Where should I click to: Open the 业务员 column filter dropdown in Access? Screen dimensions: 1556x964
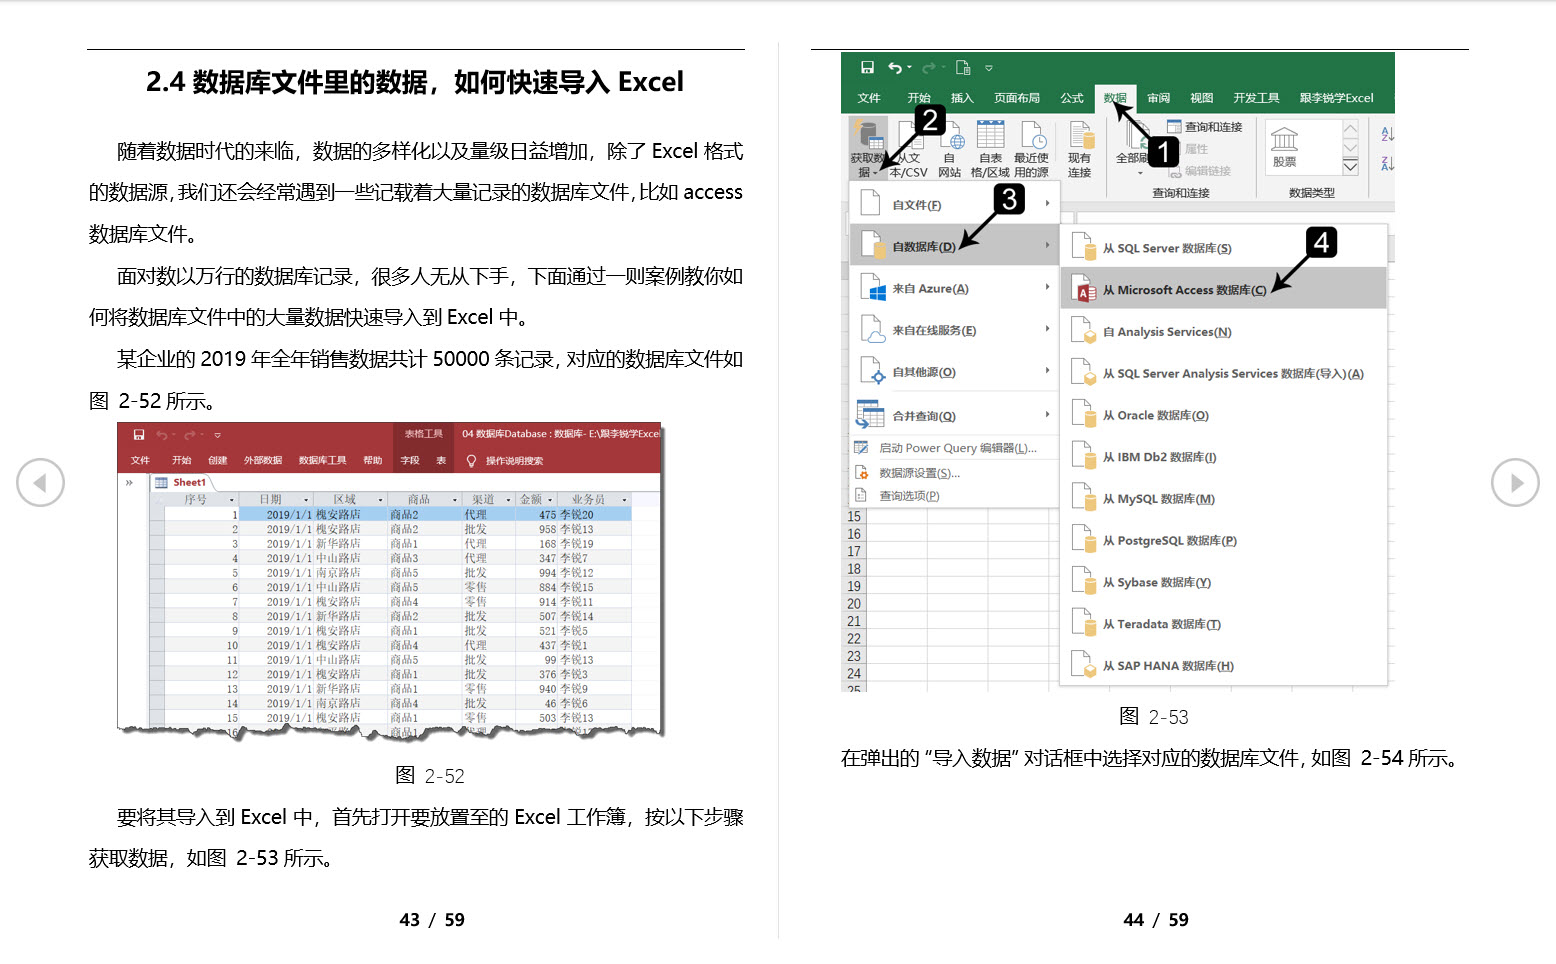tap(625, 499)
